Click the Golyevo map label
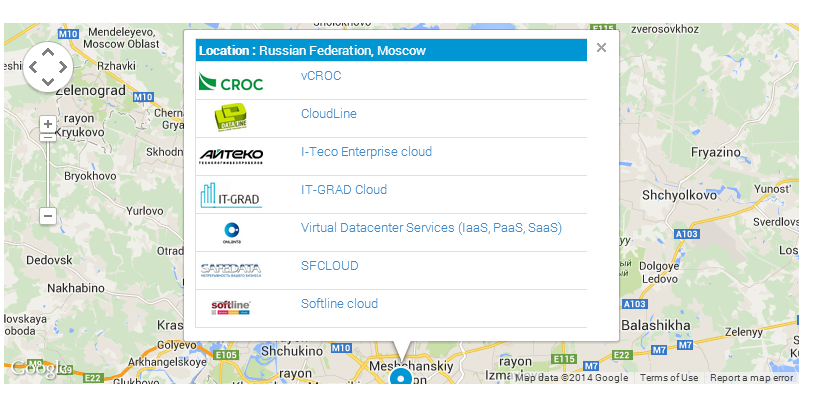 pos(177,345)
